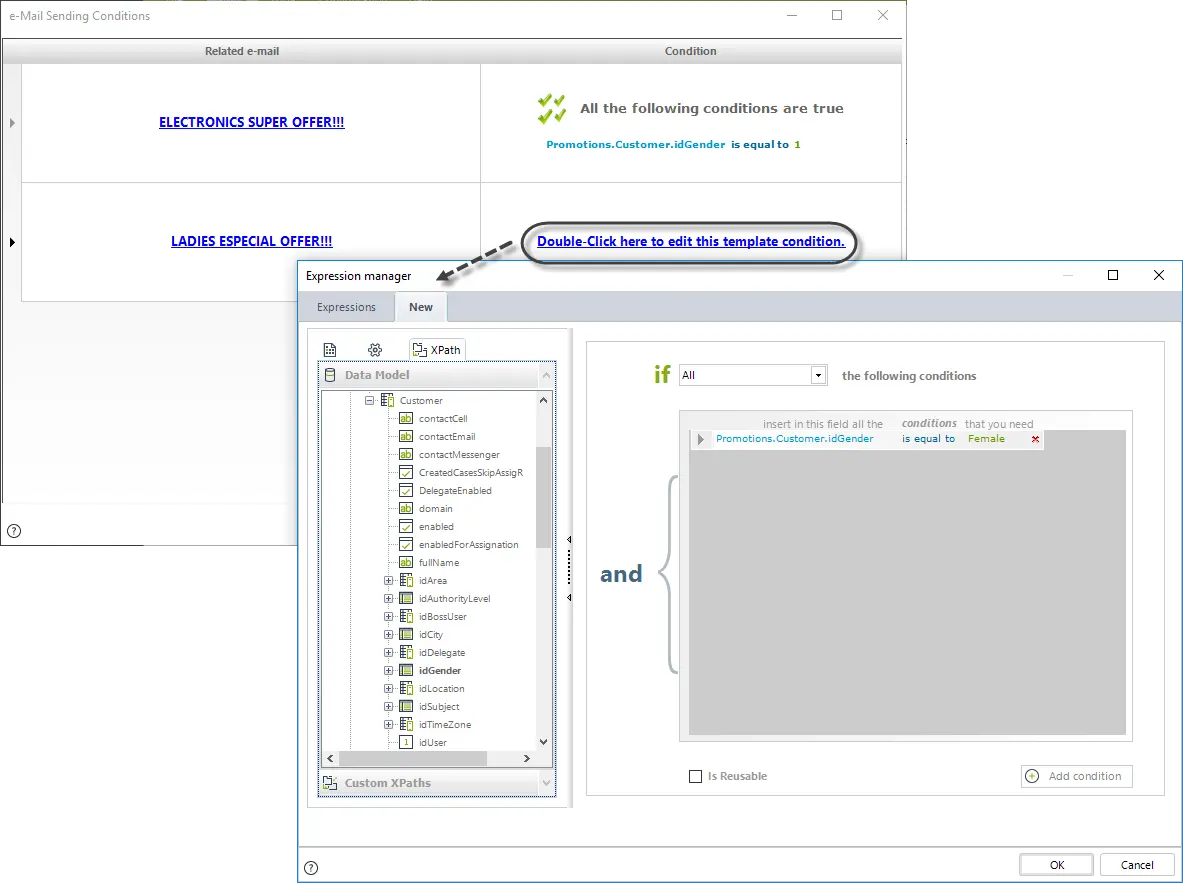Image resolution: width=1183 pixels, height=883 pixels.
Task: Click the idCity entity icon
Action: pos(406,635)
